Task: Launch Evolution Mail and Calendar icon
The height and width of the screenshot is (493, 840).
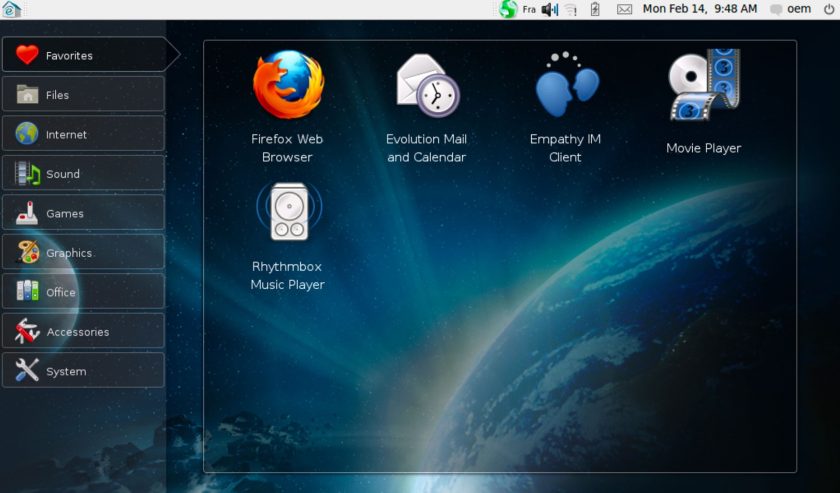Action: (x=428, y=85)
